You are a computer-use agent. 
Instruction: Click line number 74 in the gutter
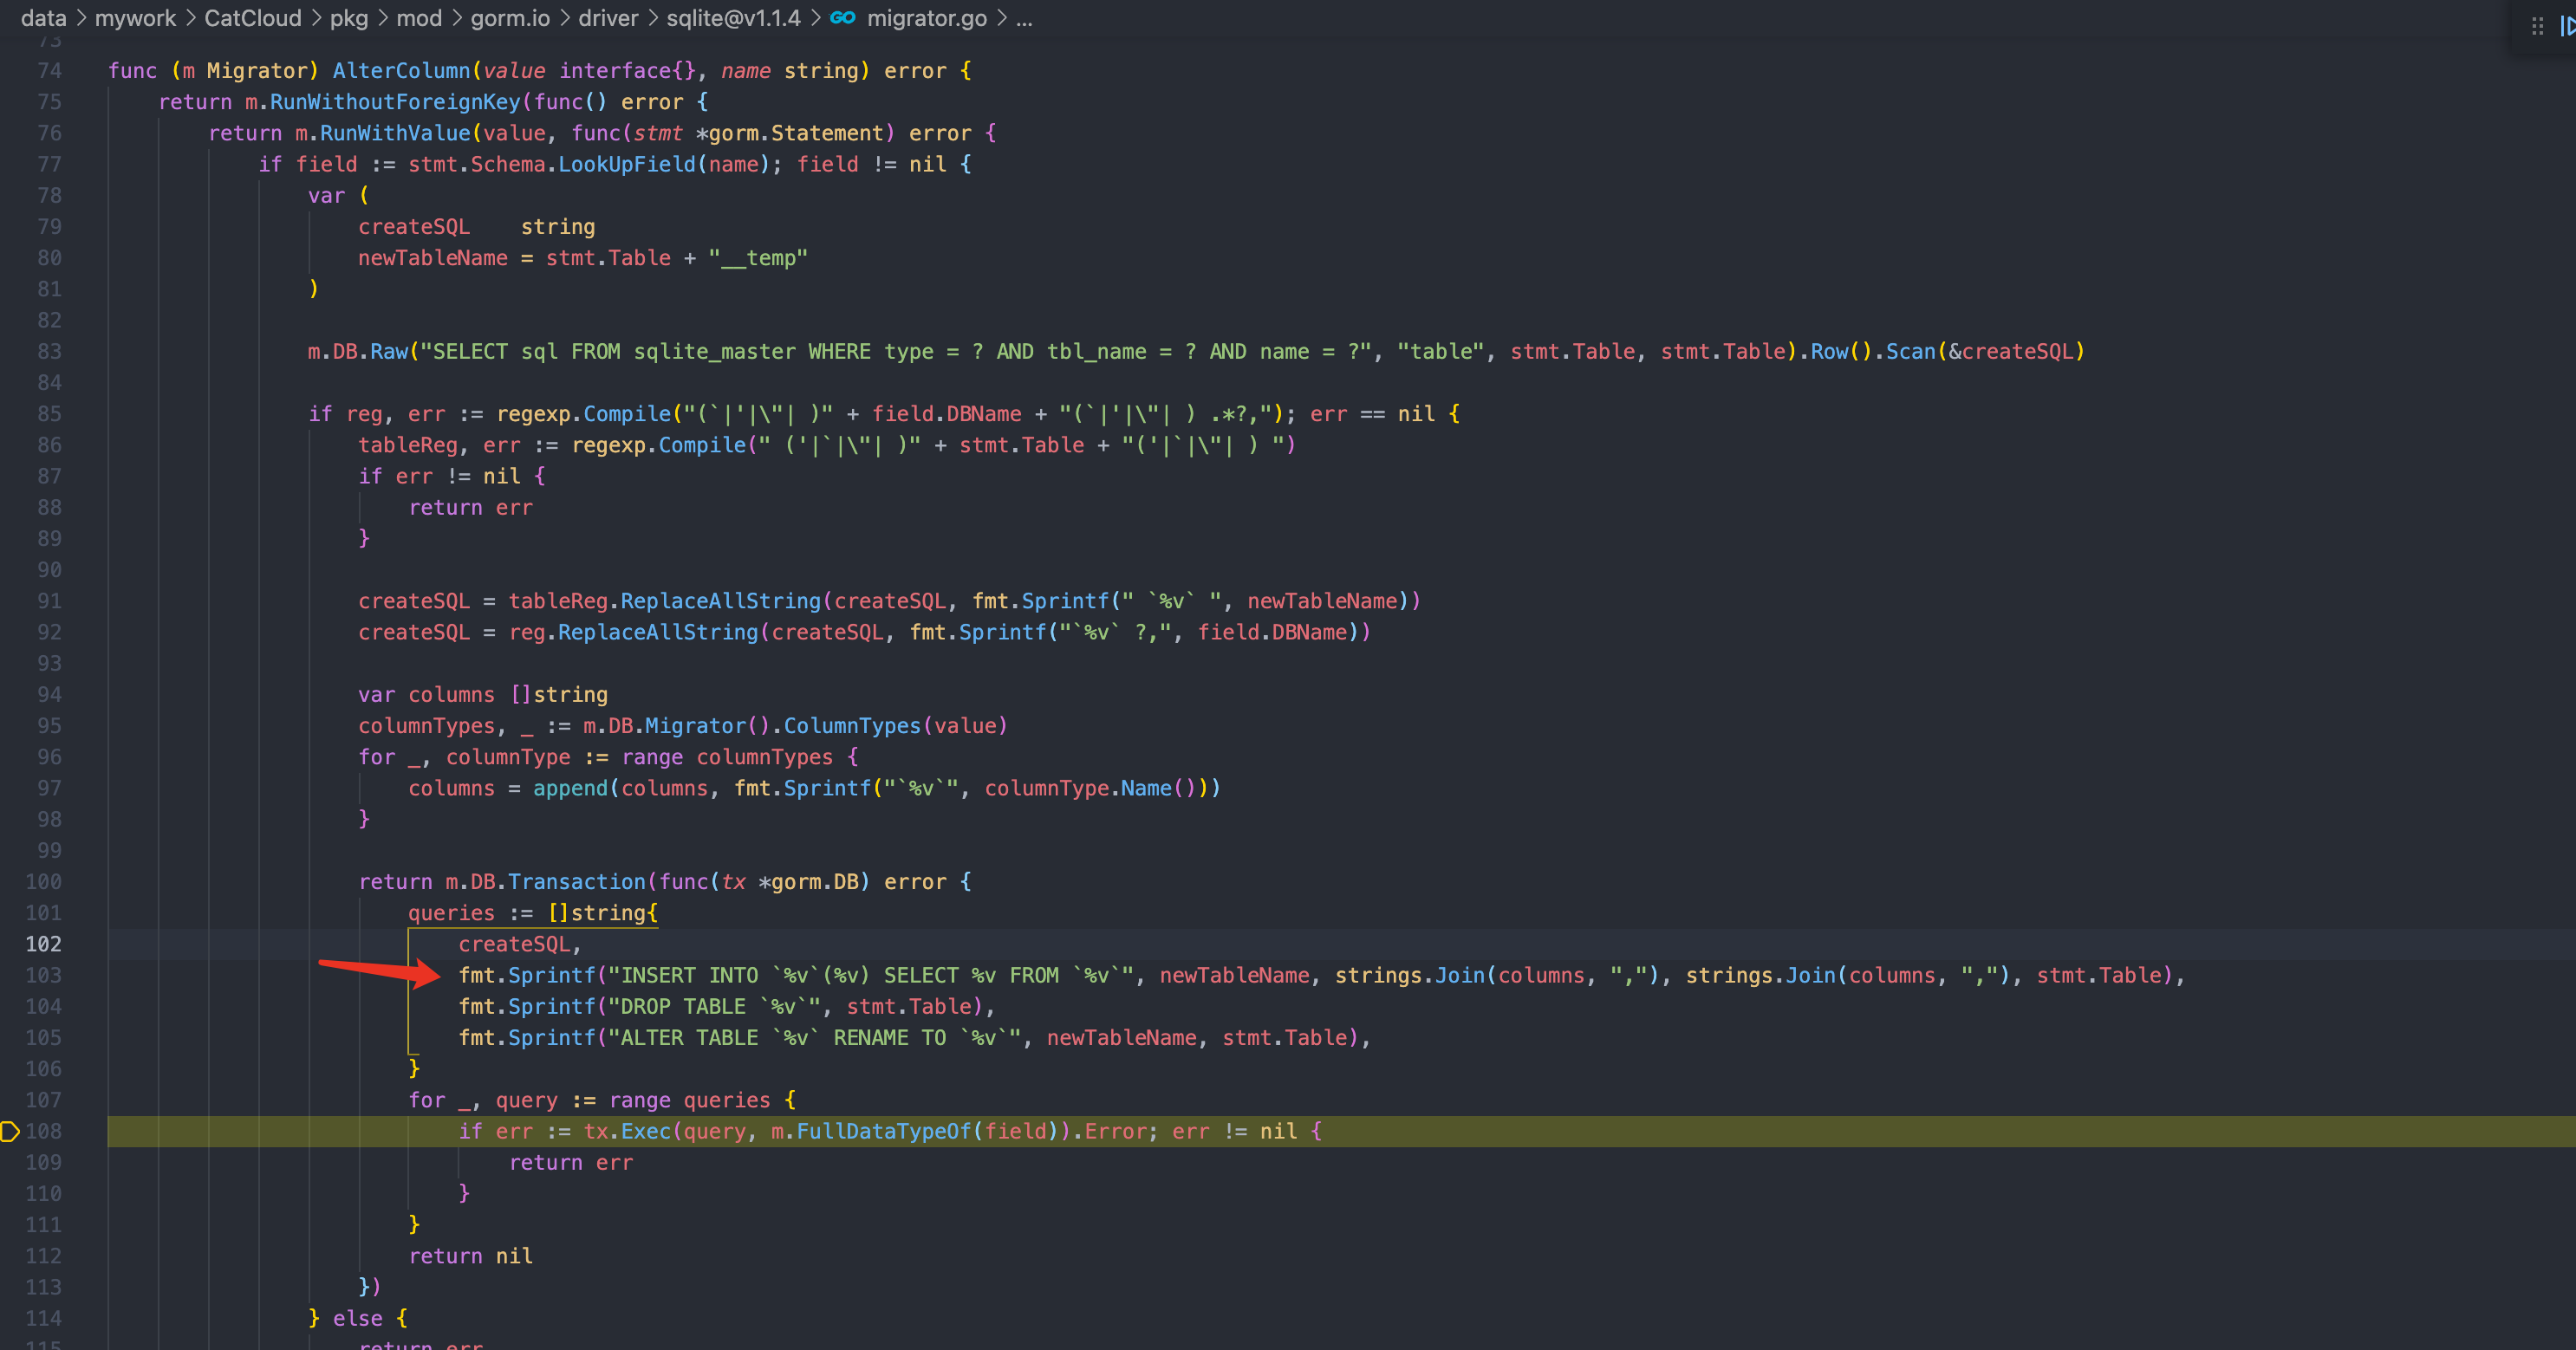coord(48,70)
